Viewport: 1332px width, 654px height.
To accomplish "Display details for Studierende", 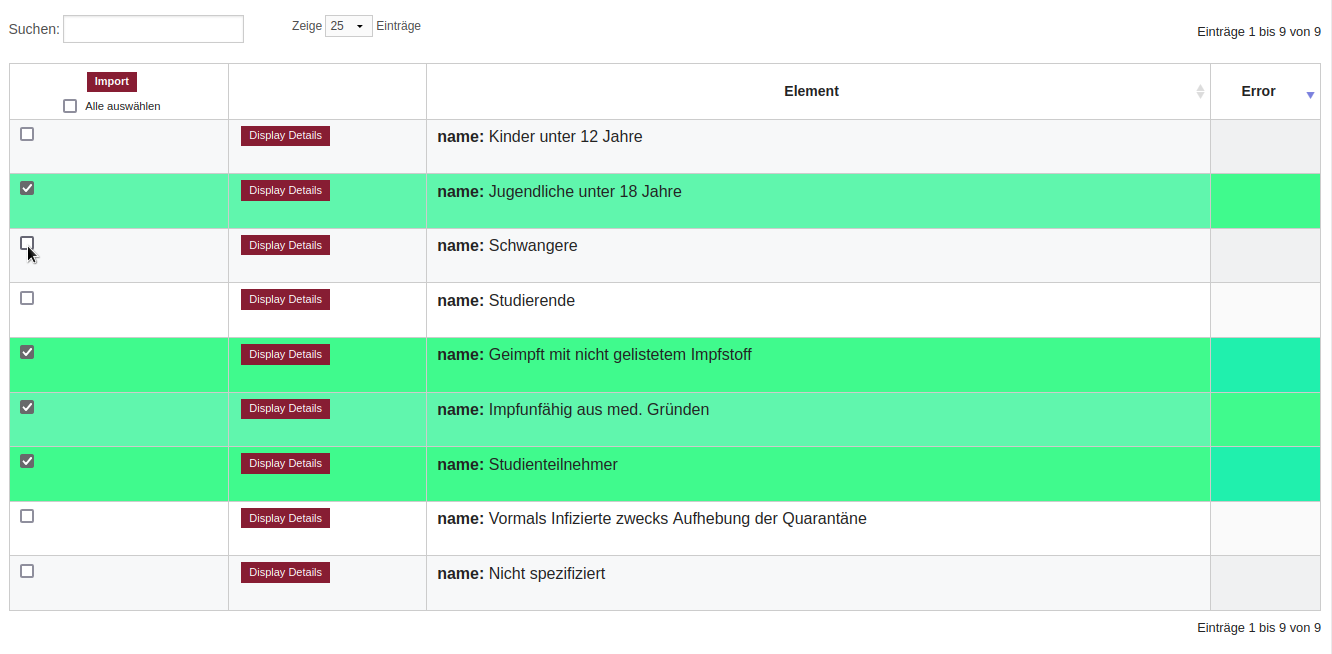I will pos(285,299).
